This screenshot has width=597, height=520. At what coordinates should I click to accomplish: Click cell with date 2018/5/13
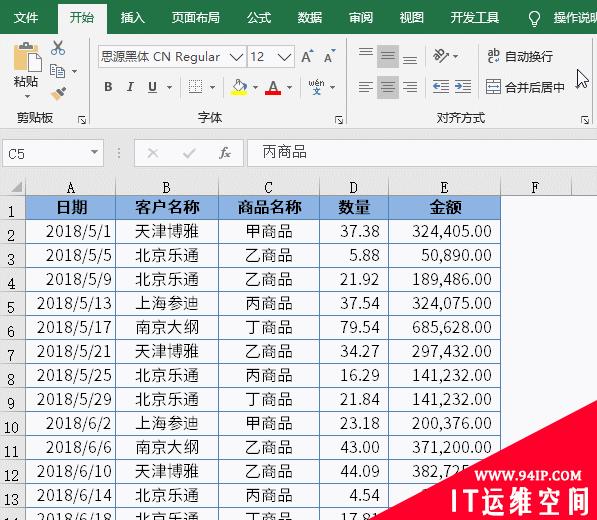coord(71,303)
